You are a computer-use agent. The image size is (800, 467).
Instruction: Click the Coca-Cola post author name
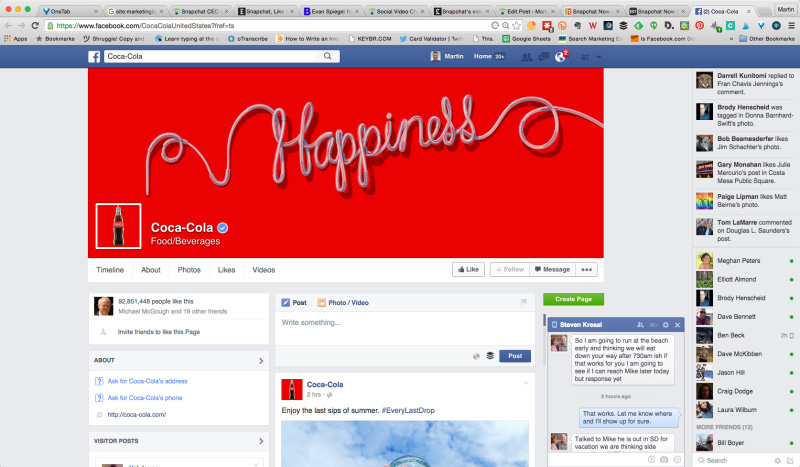pos(325,384)
